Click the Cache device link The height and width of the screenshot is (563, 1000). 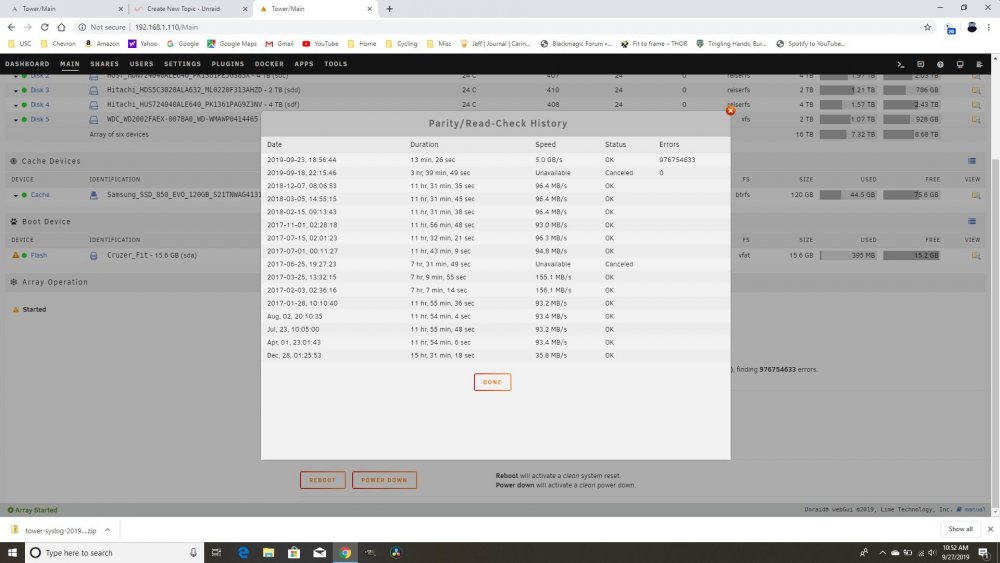click(40, 195)
